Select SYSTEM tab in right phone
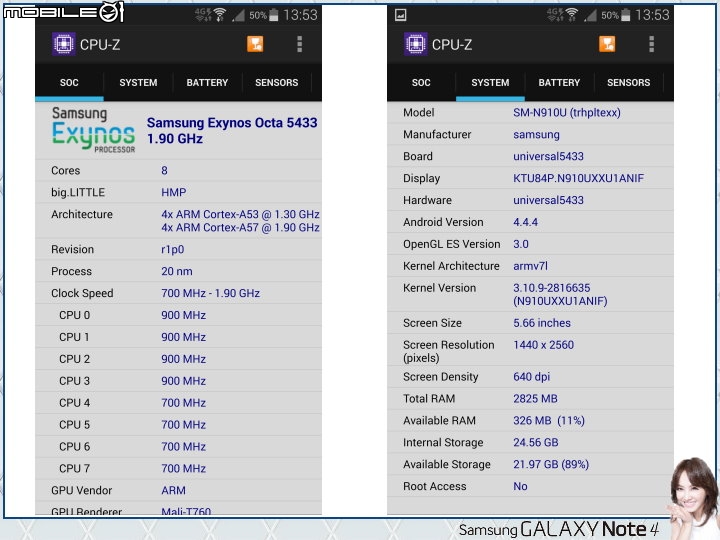720x540 pixels. (x=490, y=83)
